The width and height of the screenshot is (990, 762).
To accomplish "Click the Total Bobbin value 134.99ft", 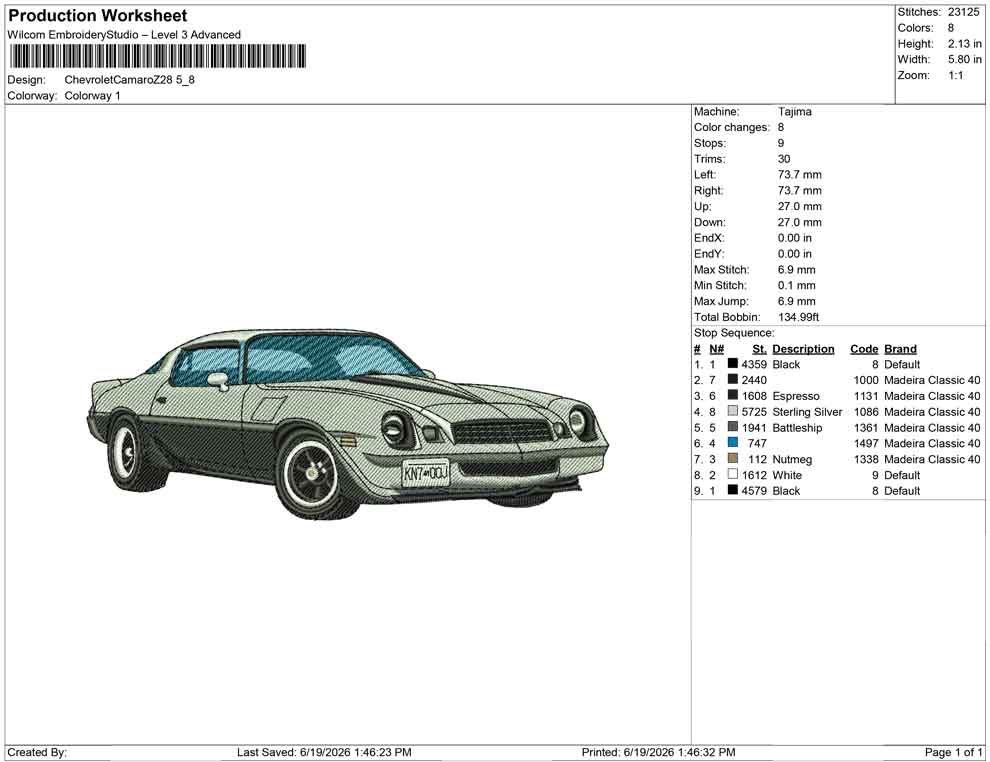I will [x=799, y=316].
